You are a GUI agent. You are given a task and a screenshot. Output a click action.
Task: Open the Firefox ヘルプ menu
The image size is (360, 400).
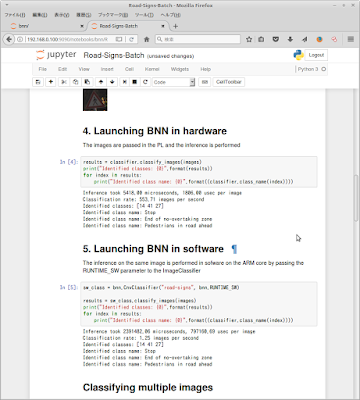pyautogui.click(x=170, y=15)
